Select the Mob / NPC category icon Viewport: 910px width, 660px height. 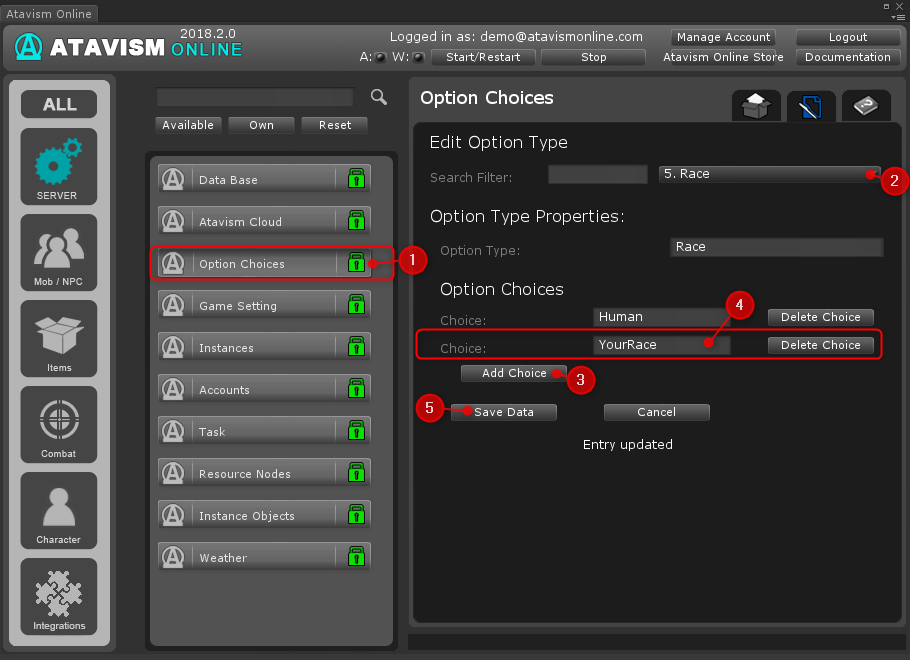click(59, 251)
